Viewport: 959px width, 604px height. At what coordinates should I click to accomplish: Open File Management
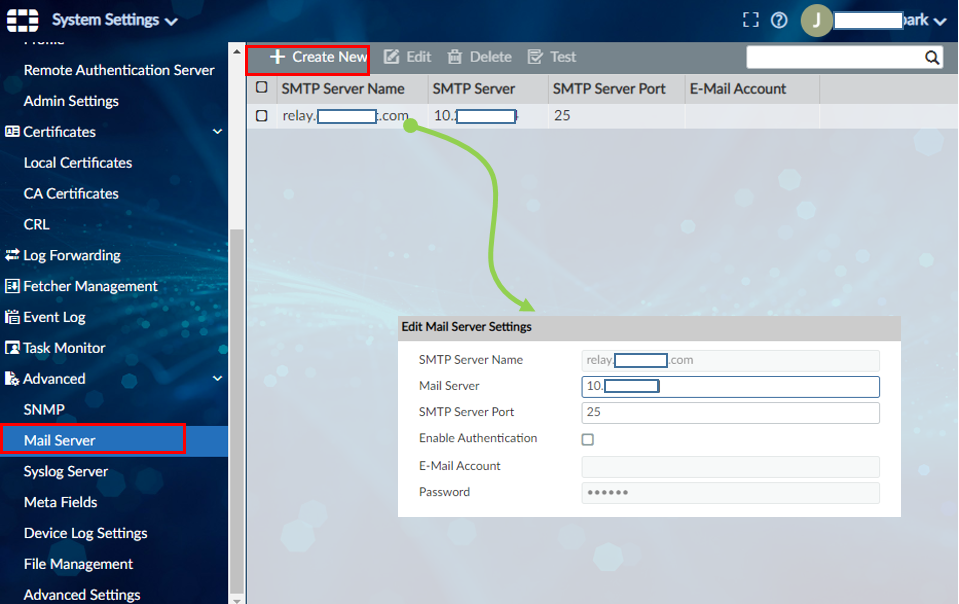78,564
